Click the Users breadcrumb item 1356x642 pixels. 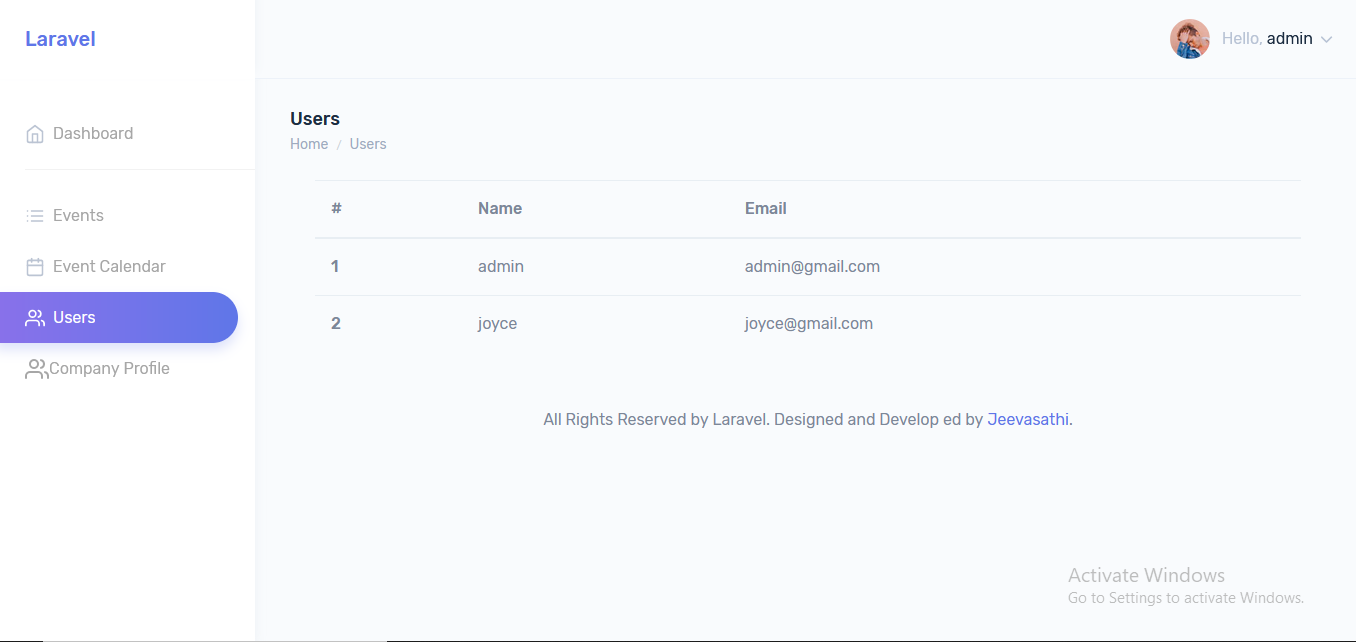pyautogui.click(x=368, y=144)
